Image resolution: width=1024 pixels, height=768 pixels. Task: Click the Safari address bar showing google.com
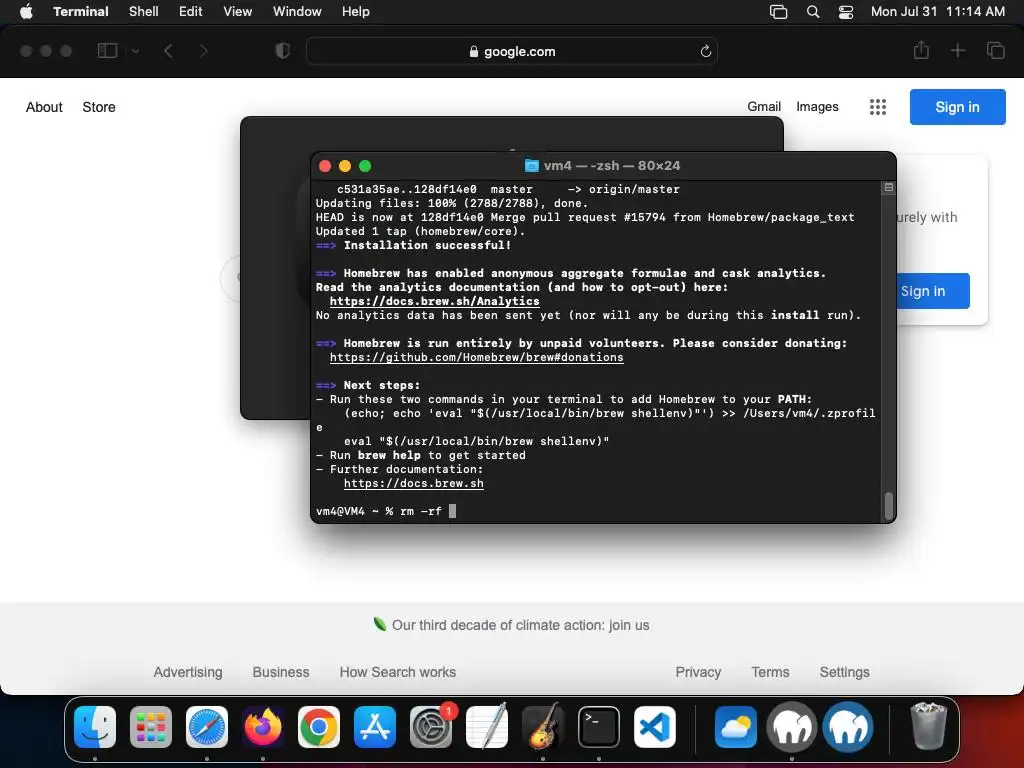click(x=512, y=51)
